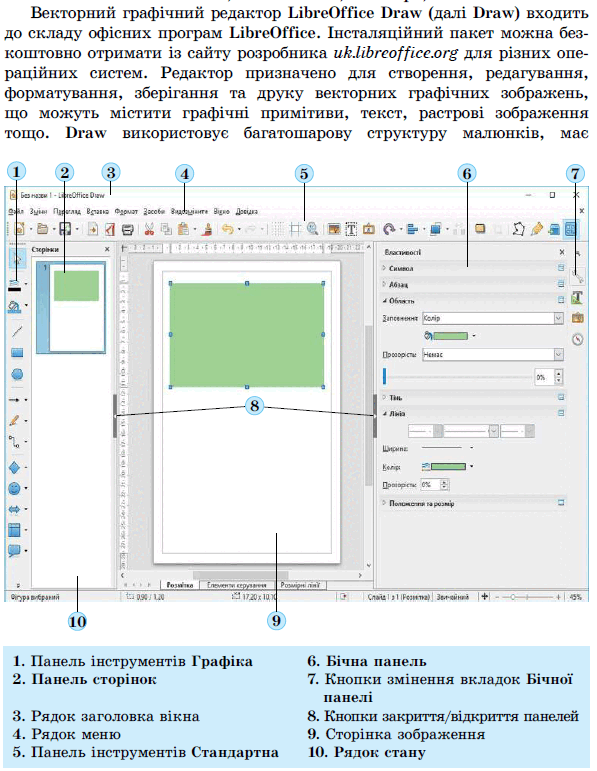597x771 pixels.
Task: Collapse the Лінія section
Action: 473,414
